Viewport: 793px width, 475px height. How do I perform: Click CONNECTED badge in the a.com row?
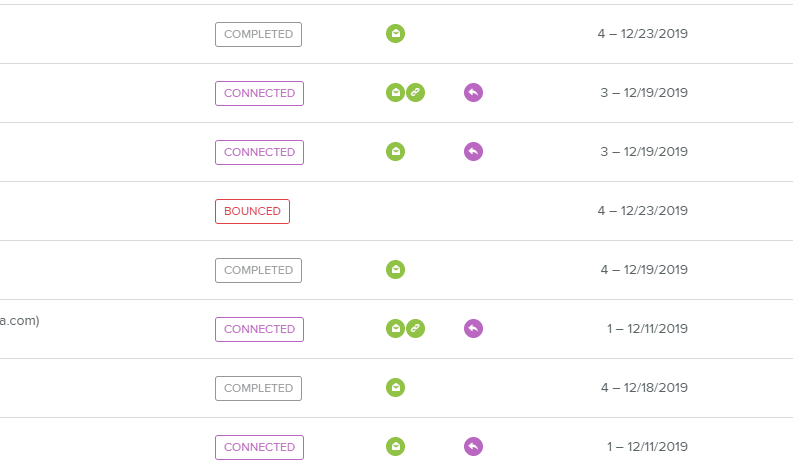pyautogui.click(x=259, y=329)
